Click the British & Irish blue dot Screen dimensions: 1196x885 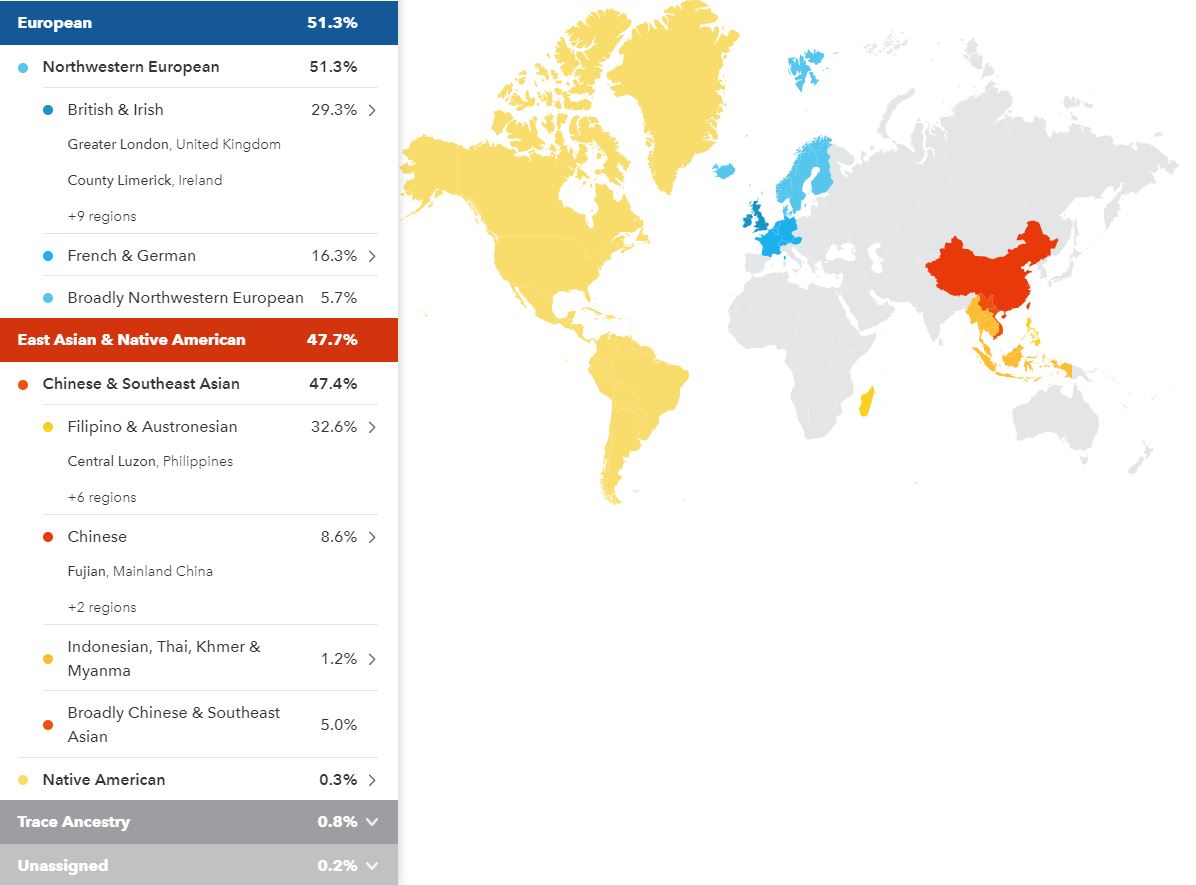pos(48,110)
